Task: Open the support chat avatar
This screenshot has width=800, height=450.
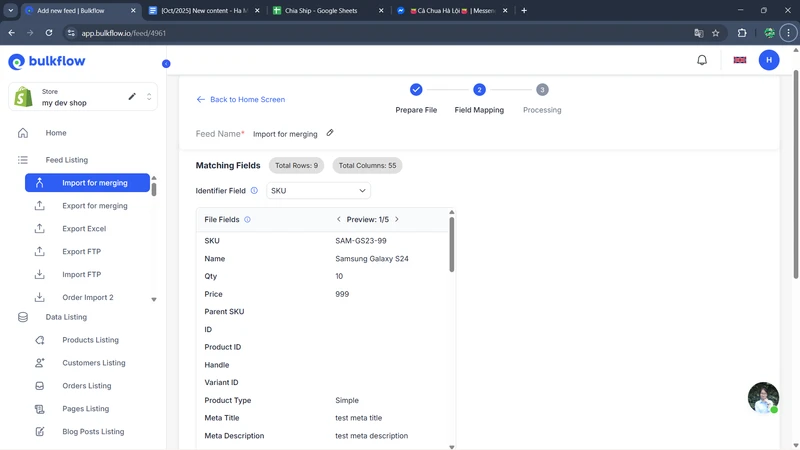Action: [x=763, y=397]
